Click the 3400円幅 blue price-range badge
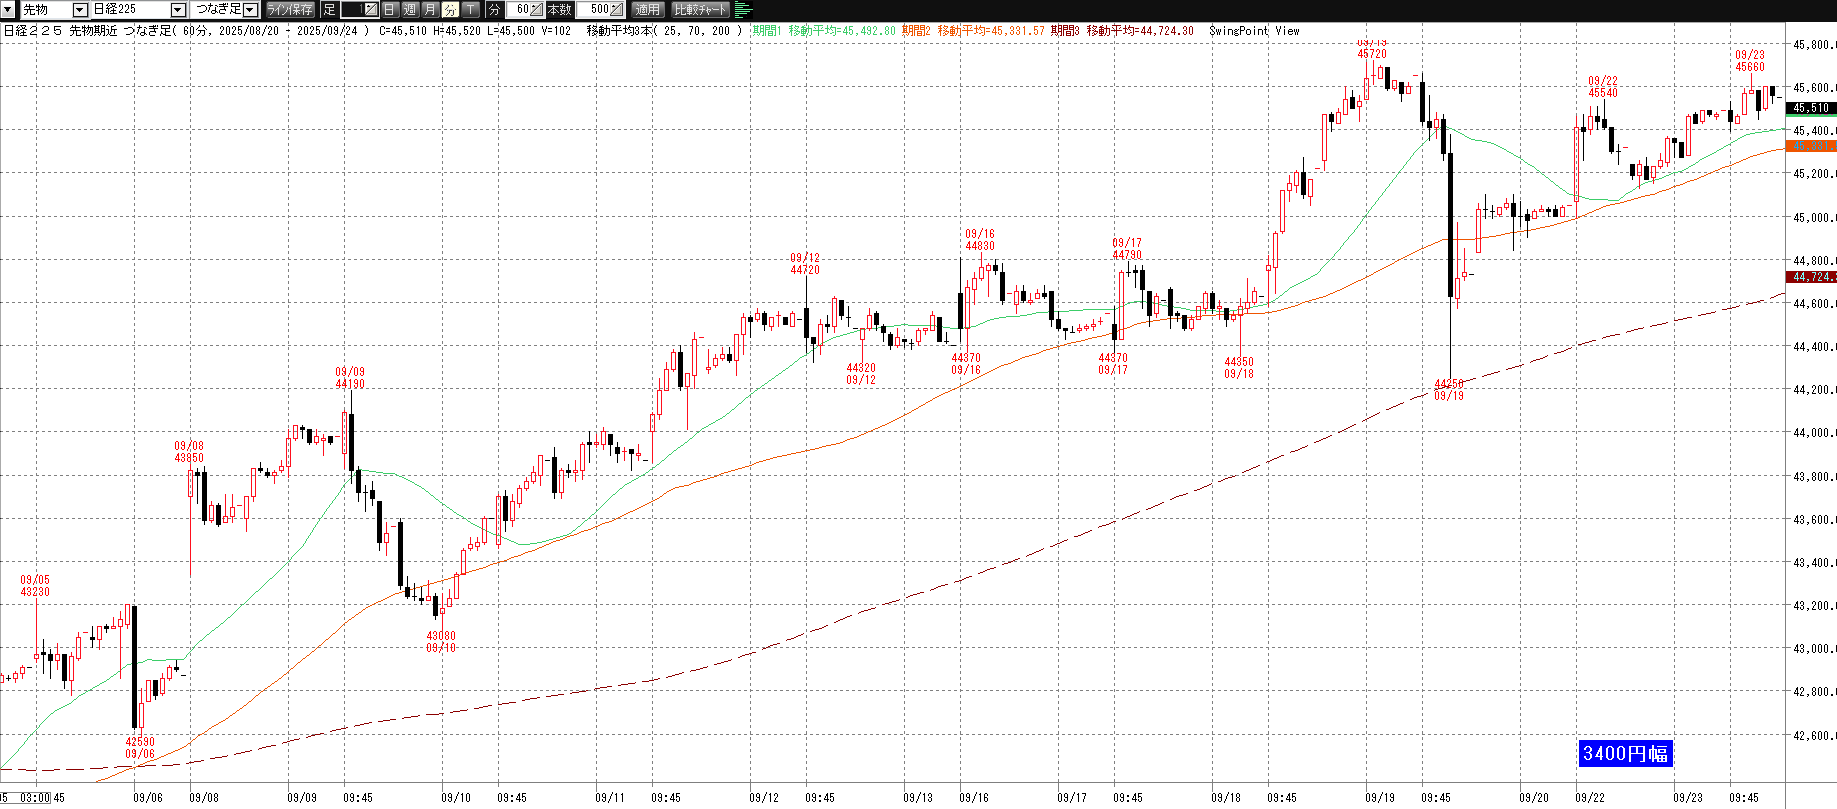The width and height of the screenshot is (1837, 809). tap(1625, 753)
